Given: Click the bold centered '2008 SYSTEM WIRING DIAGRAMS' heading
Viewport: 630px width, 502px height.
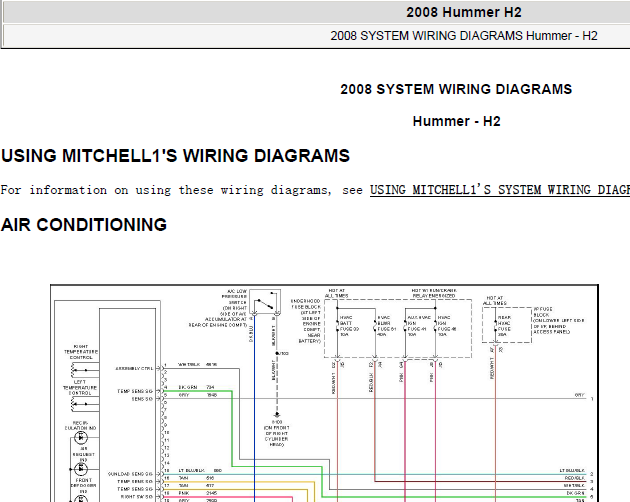Looking at the screenshot, I should [456, 89].
